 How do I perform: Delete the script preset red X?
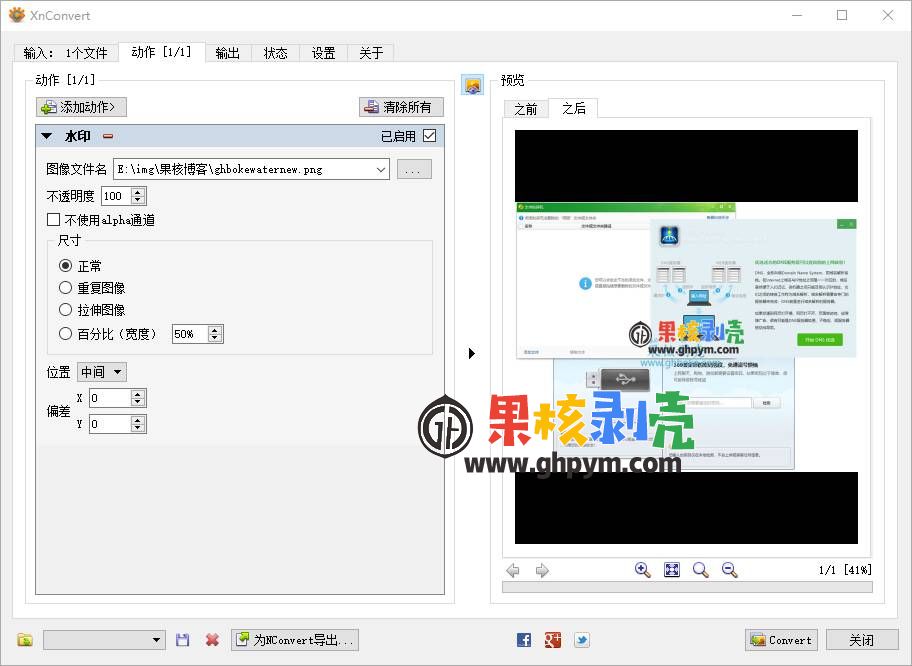pyautogui.click(x=212, y=640)
